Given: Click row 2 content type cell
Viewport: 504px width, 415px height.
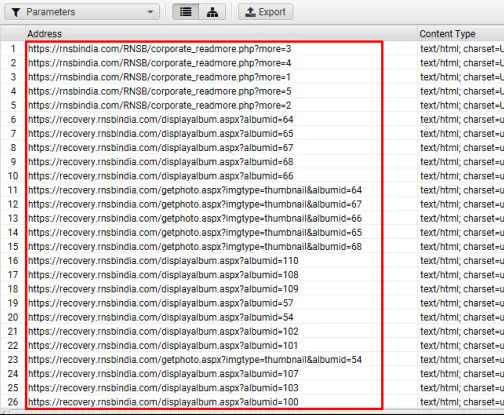Looking at the screenshot, I should [x=462, y=63].
